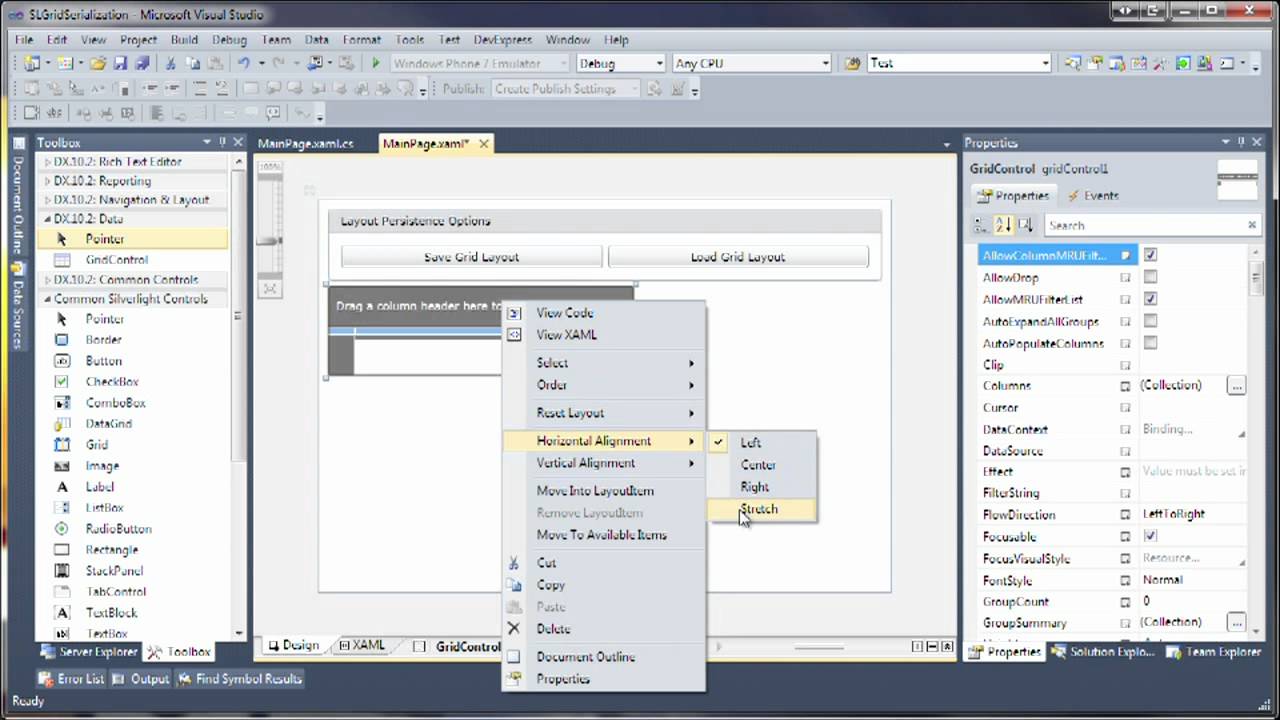Open the Debug menu

click(x=229, y=40)
